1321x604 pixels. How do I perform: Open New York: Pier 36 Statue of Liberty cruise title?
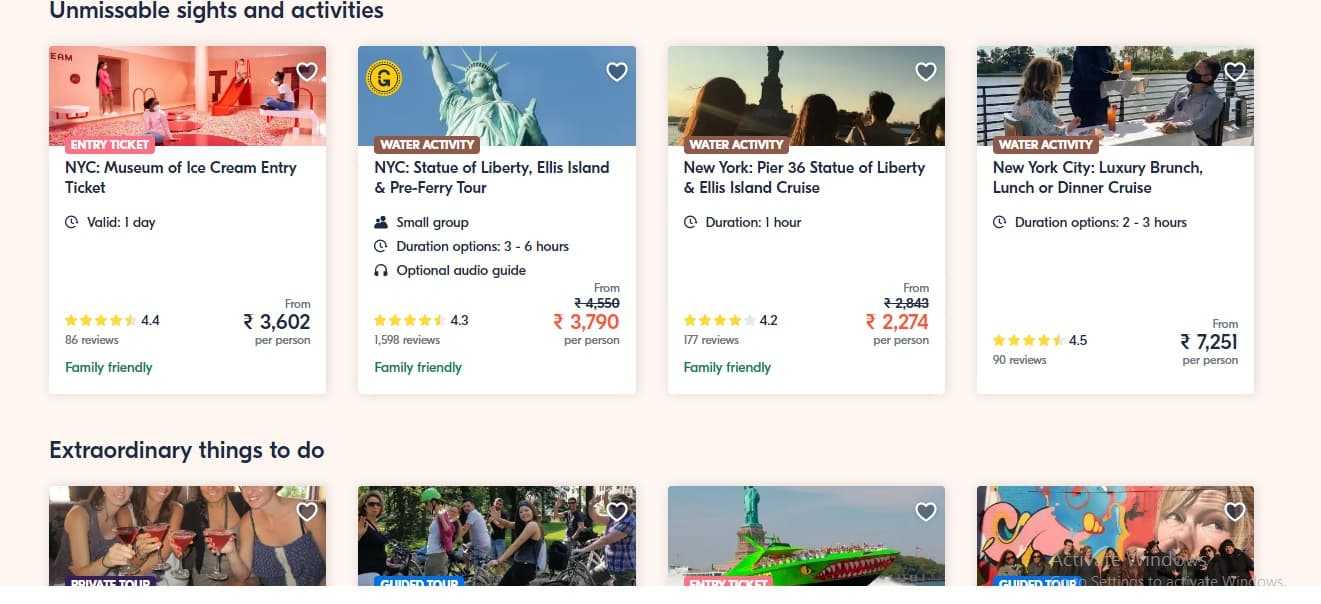click(x=804, y=177)
